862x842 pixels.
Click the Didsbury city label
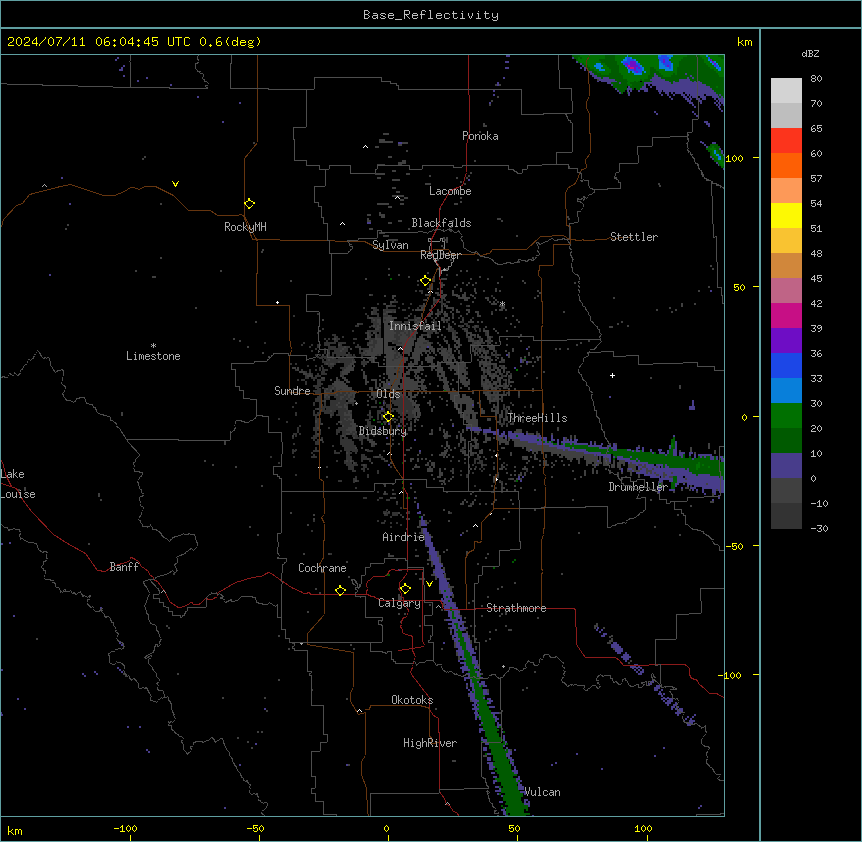tap(383, 431)
